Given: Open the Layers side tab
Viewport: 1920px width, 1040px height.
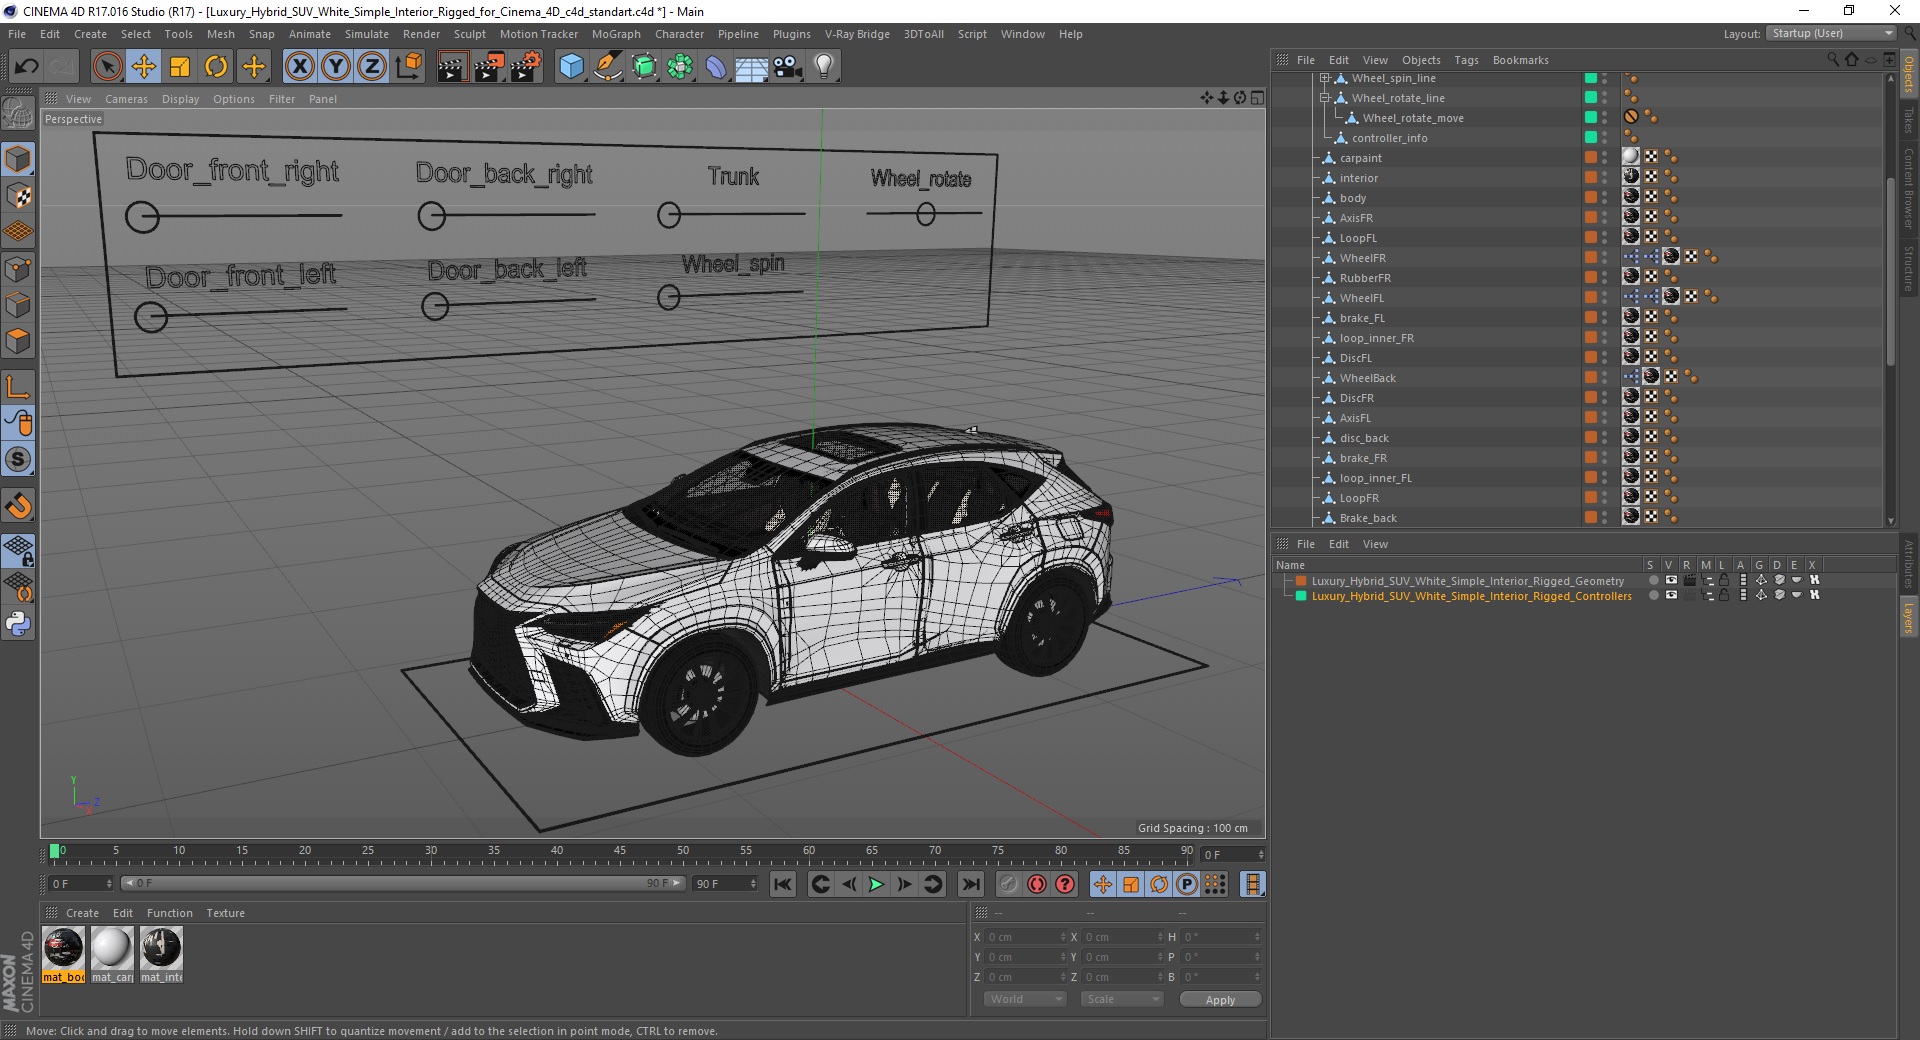Looking at the screenshot, I should coord(1908,617).
